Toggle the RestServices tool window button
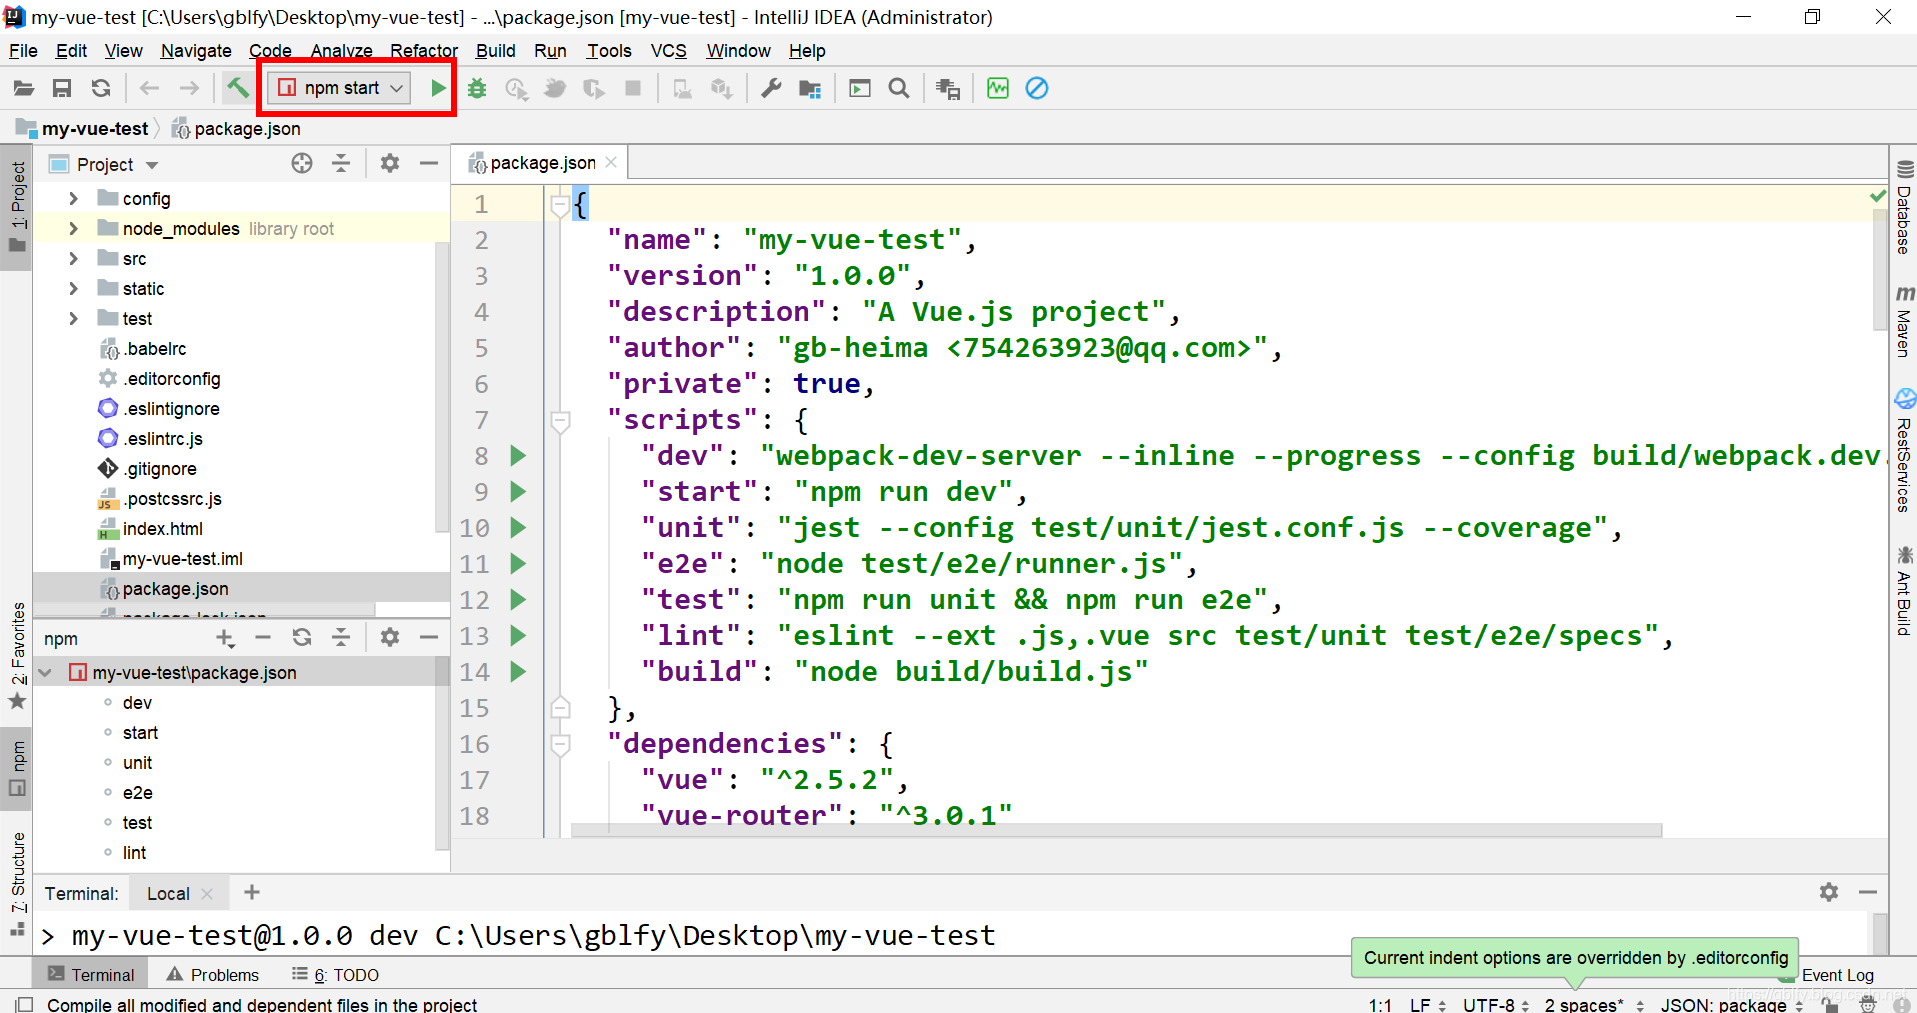Screen dimensions: 1917x1013 point(1904,451)
